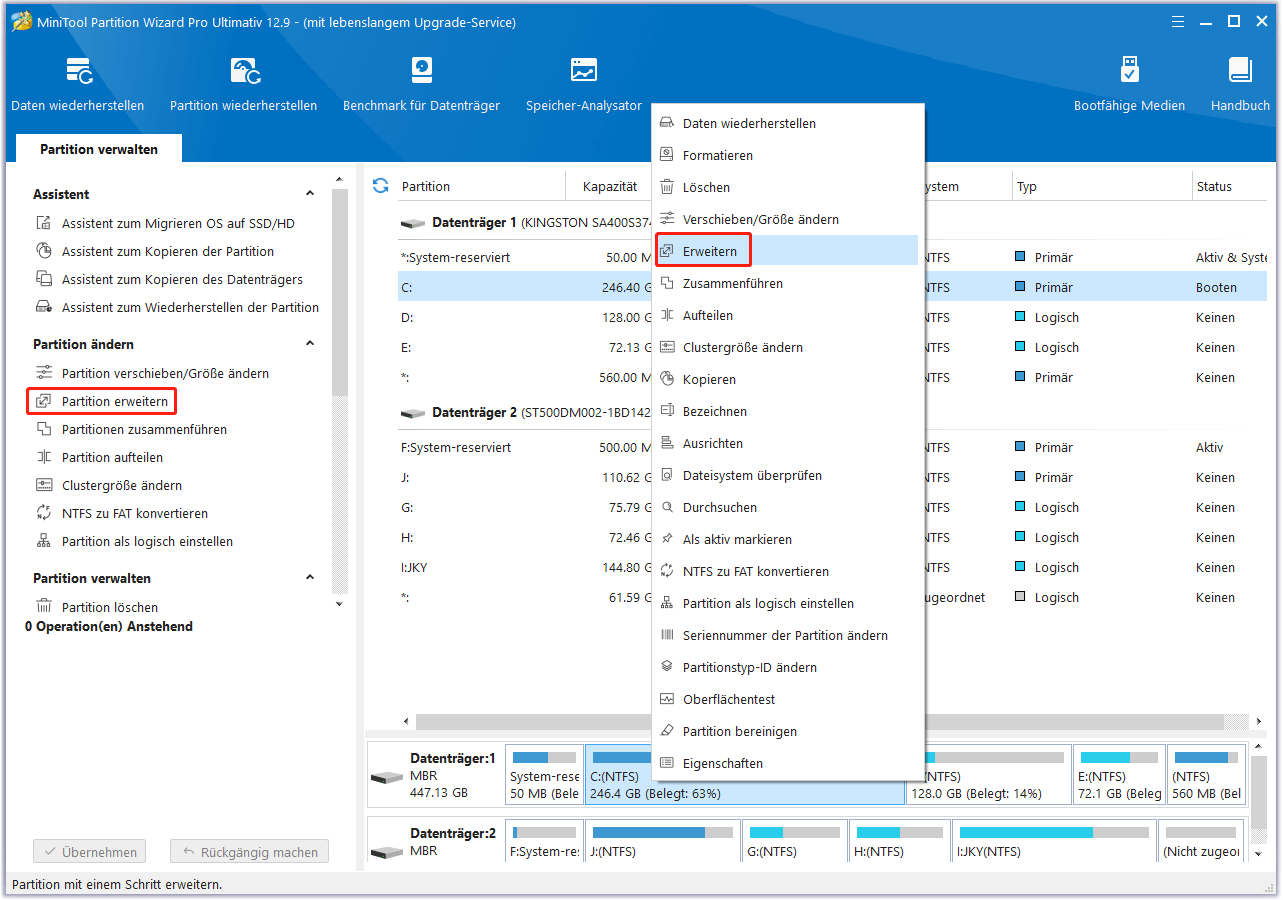Select Bezeichnen in context menu
Image resolution: width=1283 pixels, height=900 pixels.
(787, 412)
